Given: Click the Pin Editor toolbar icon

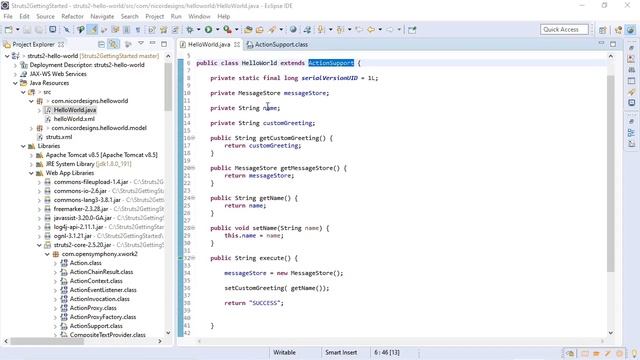Looking at the screenshot, I should [x=412, y=29].
